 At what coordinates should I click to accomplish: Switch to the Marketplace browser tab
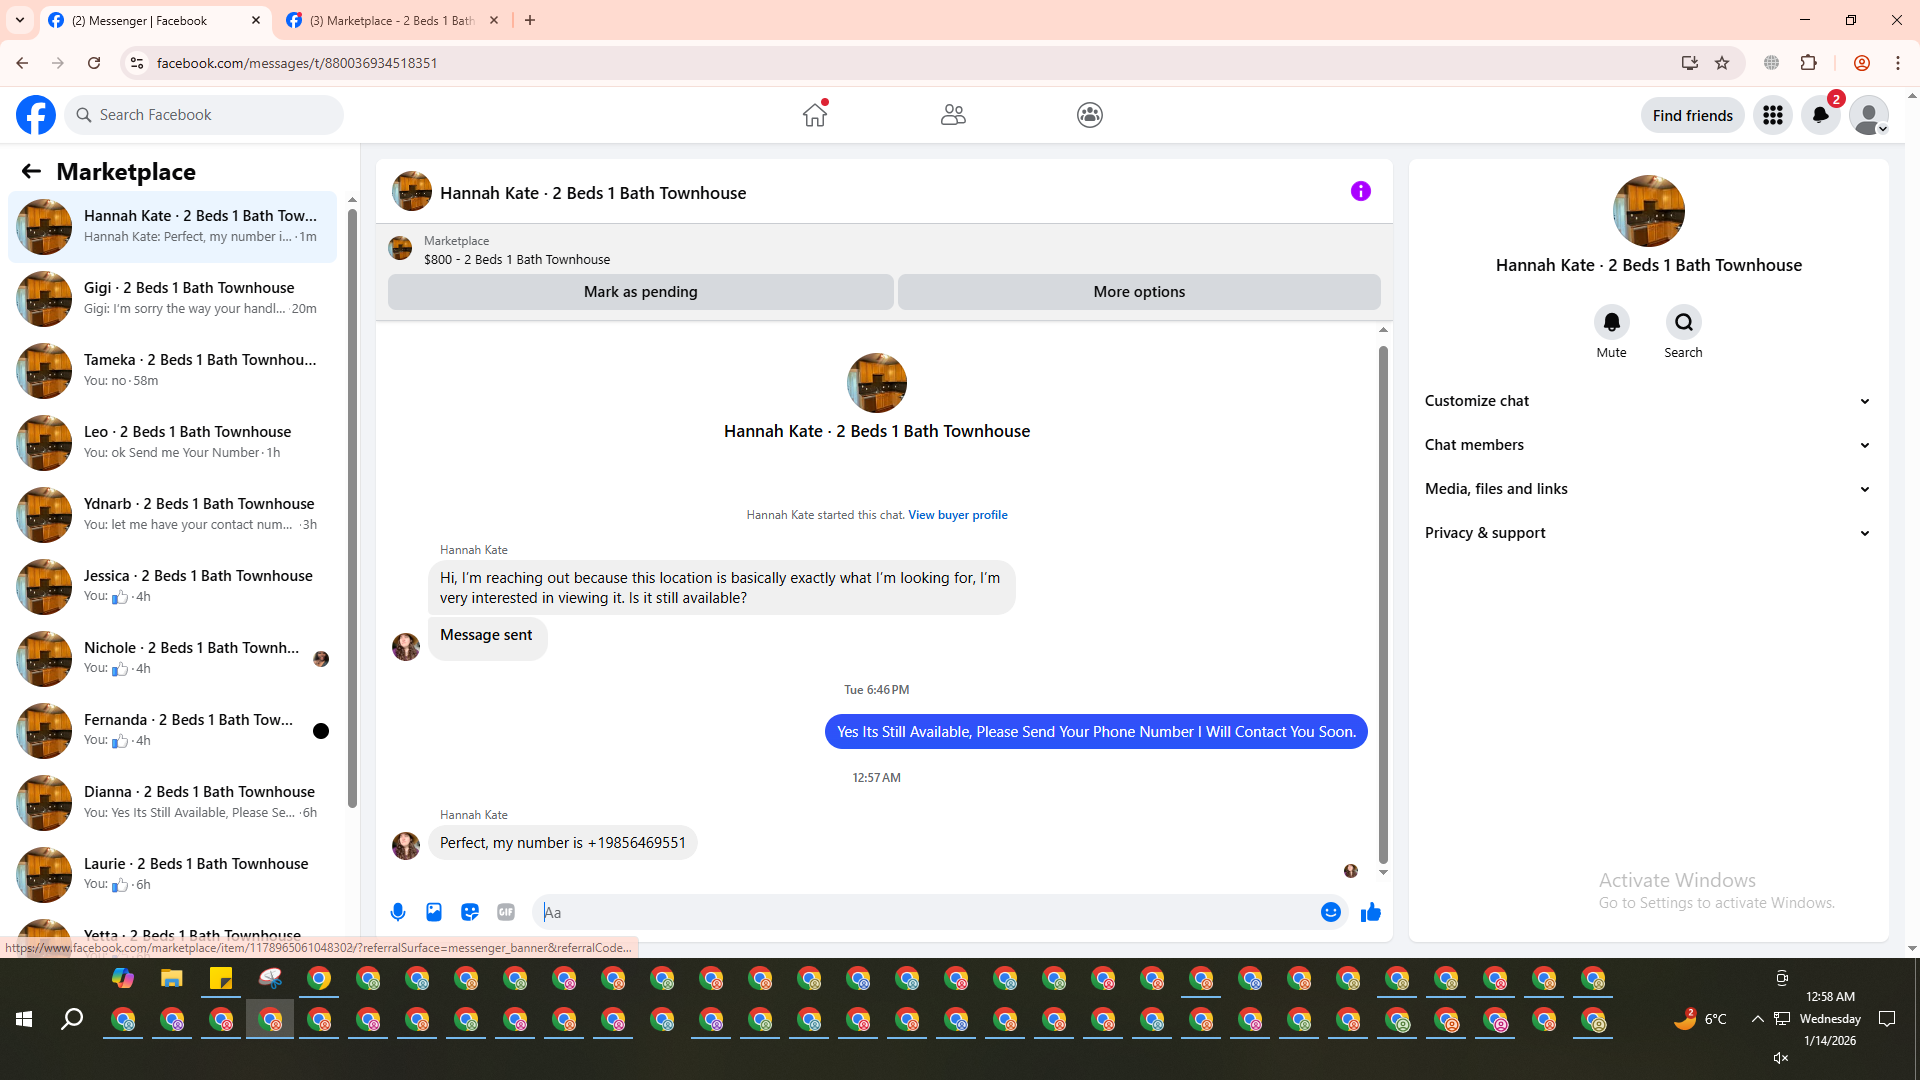392,20
